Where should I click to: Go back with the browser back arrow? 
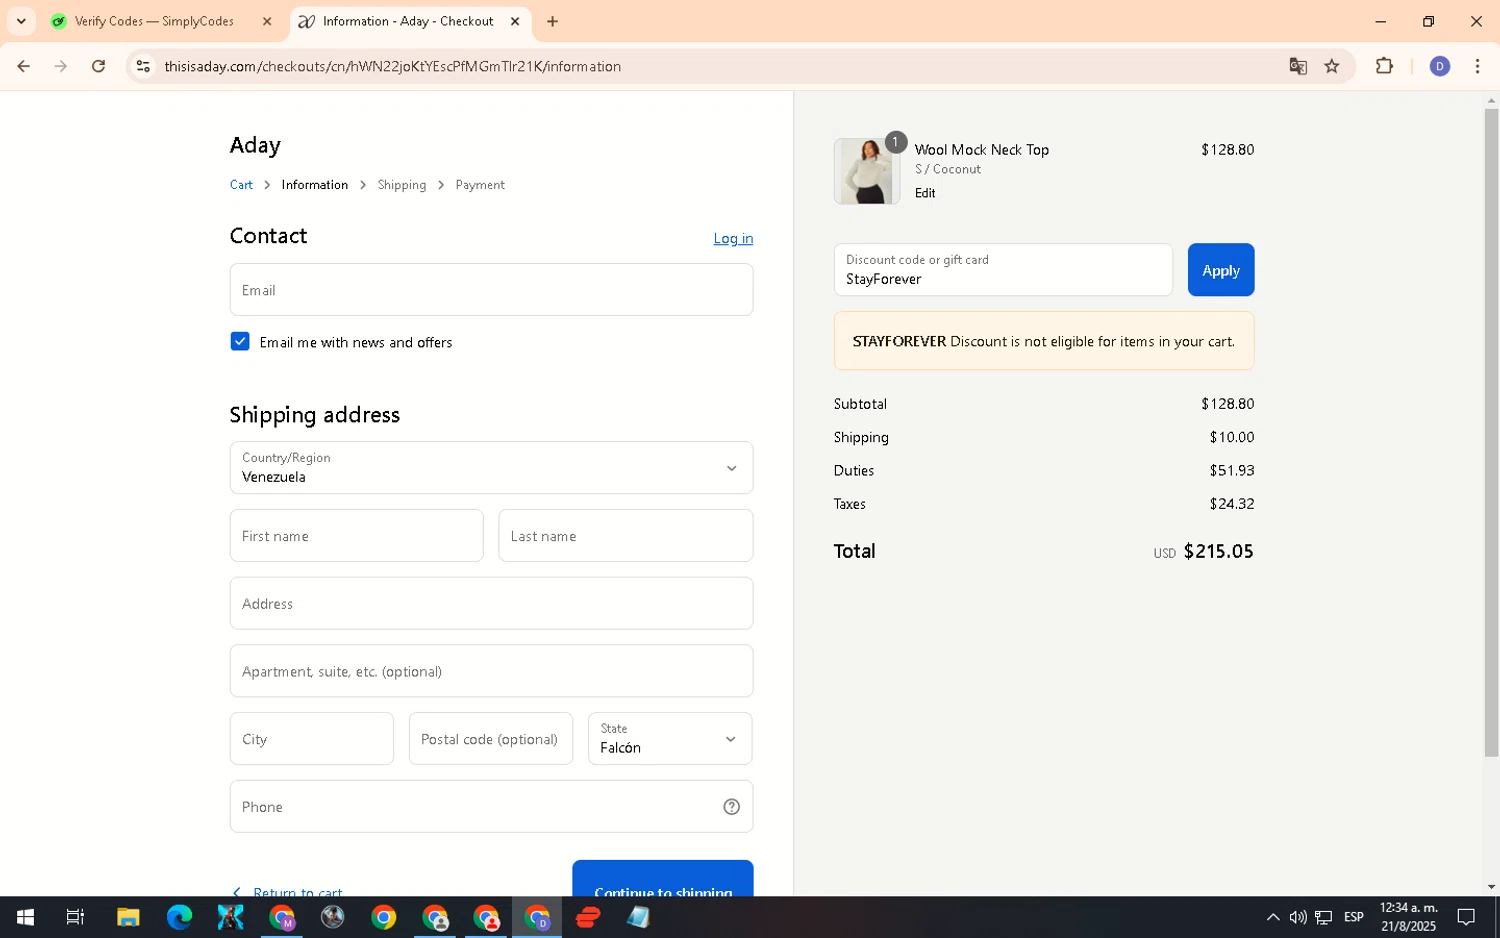tap(23, 66)
